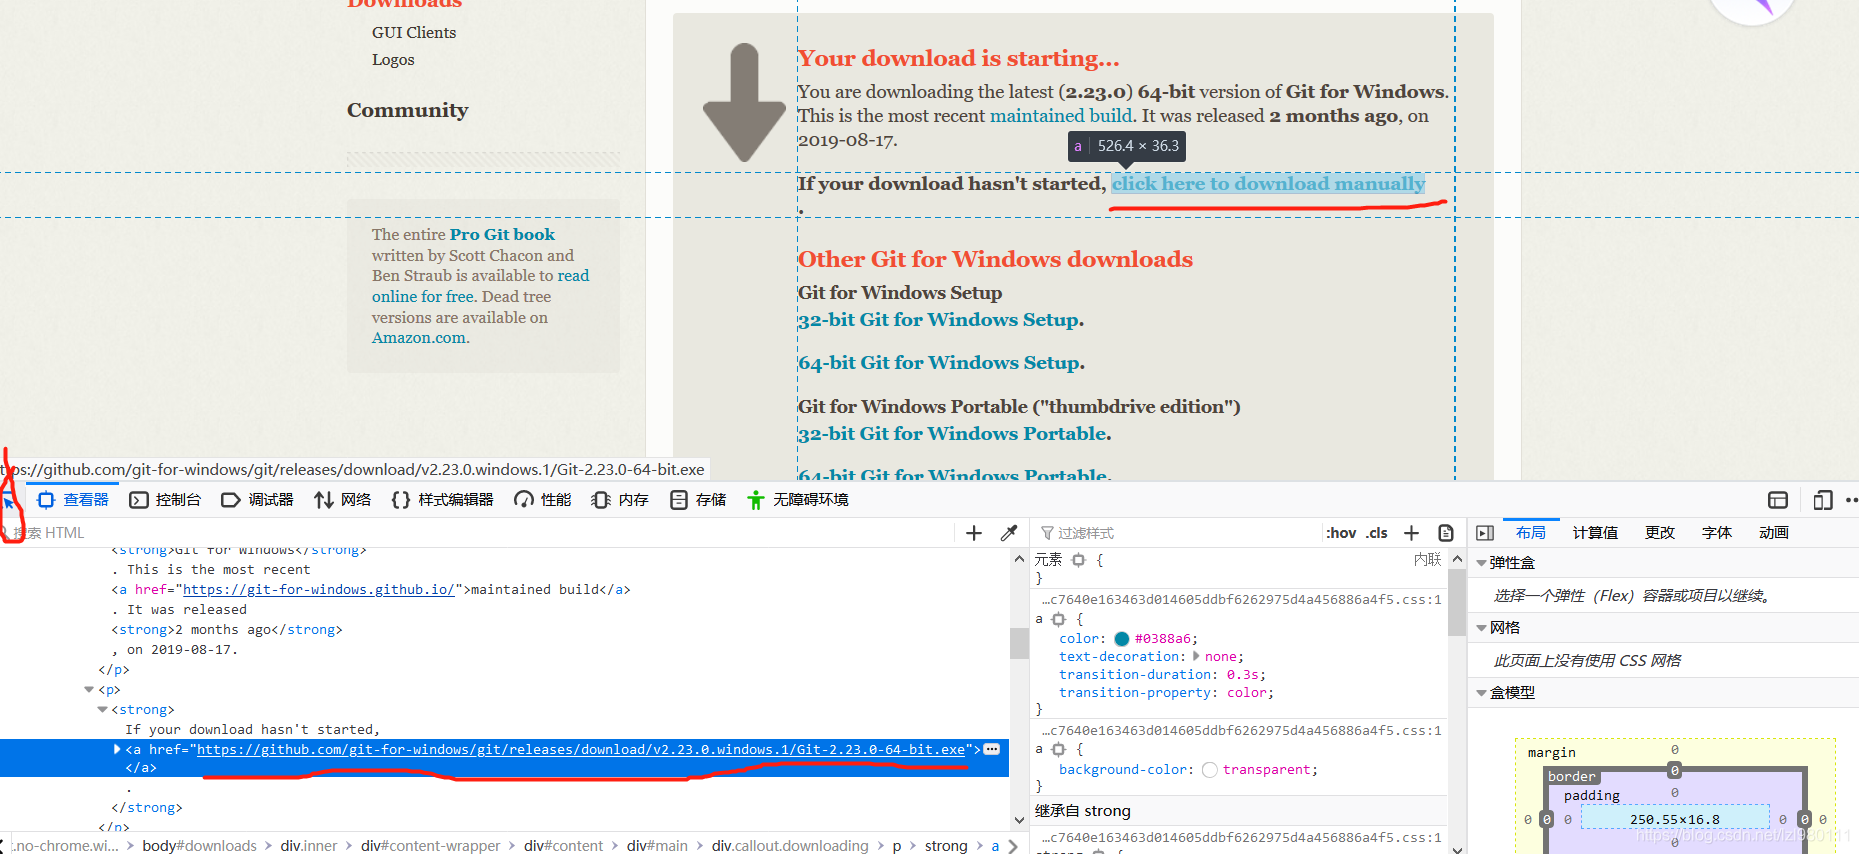Click the 过滤样式 filter styles field
This screenshot has width=1859, height=854.
coord(1180,533)
